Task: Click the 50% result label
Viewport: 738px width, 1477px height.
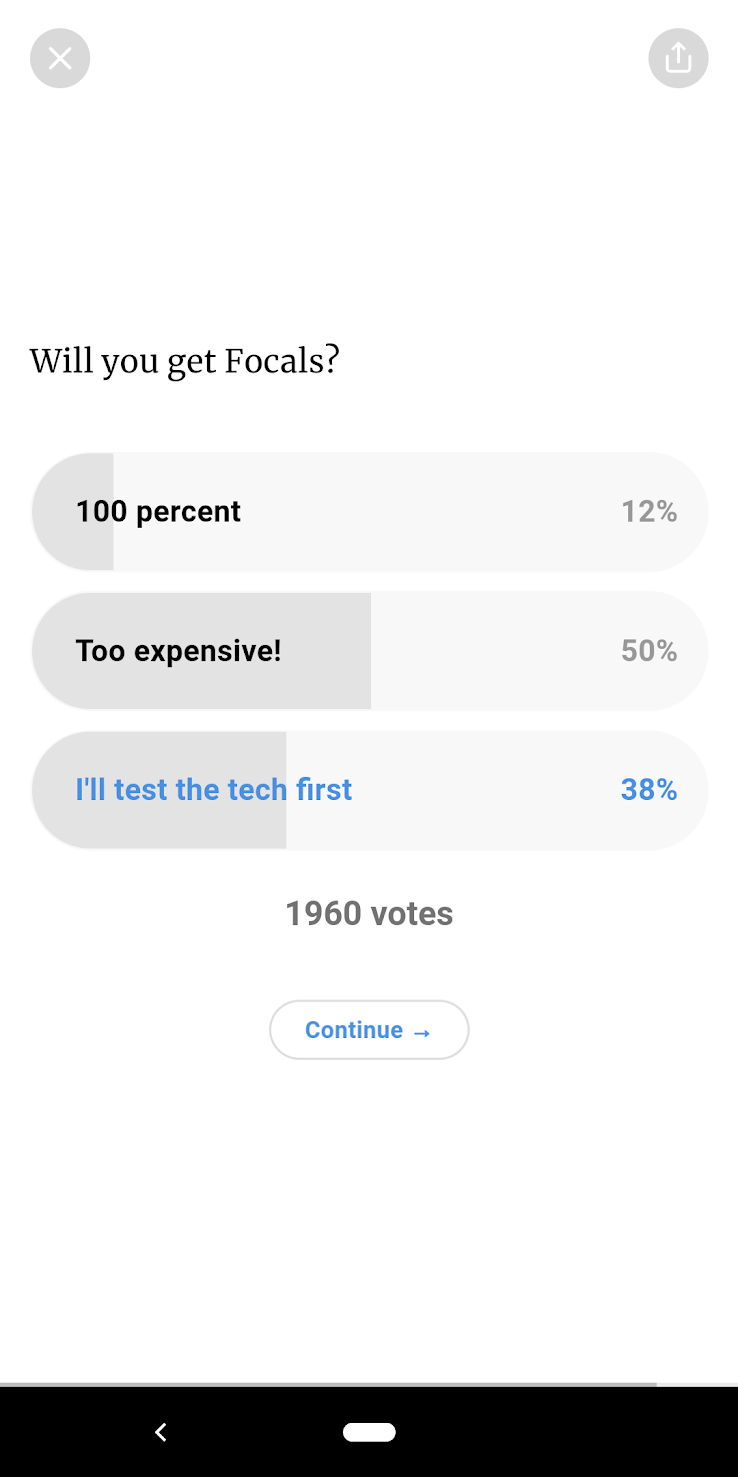Action: [649, 651]
